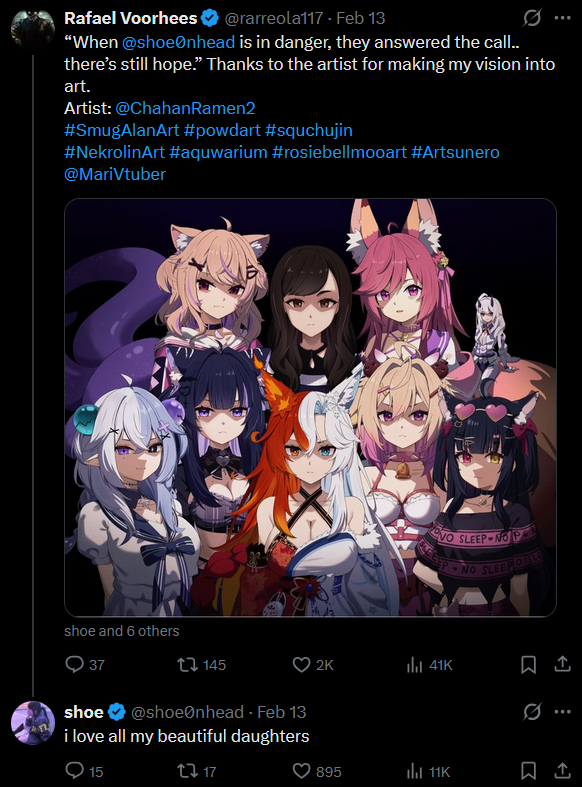Visit the @MariVtuber profile mention

pos(115,174)
